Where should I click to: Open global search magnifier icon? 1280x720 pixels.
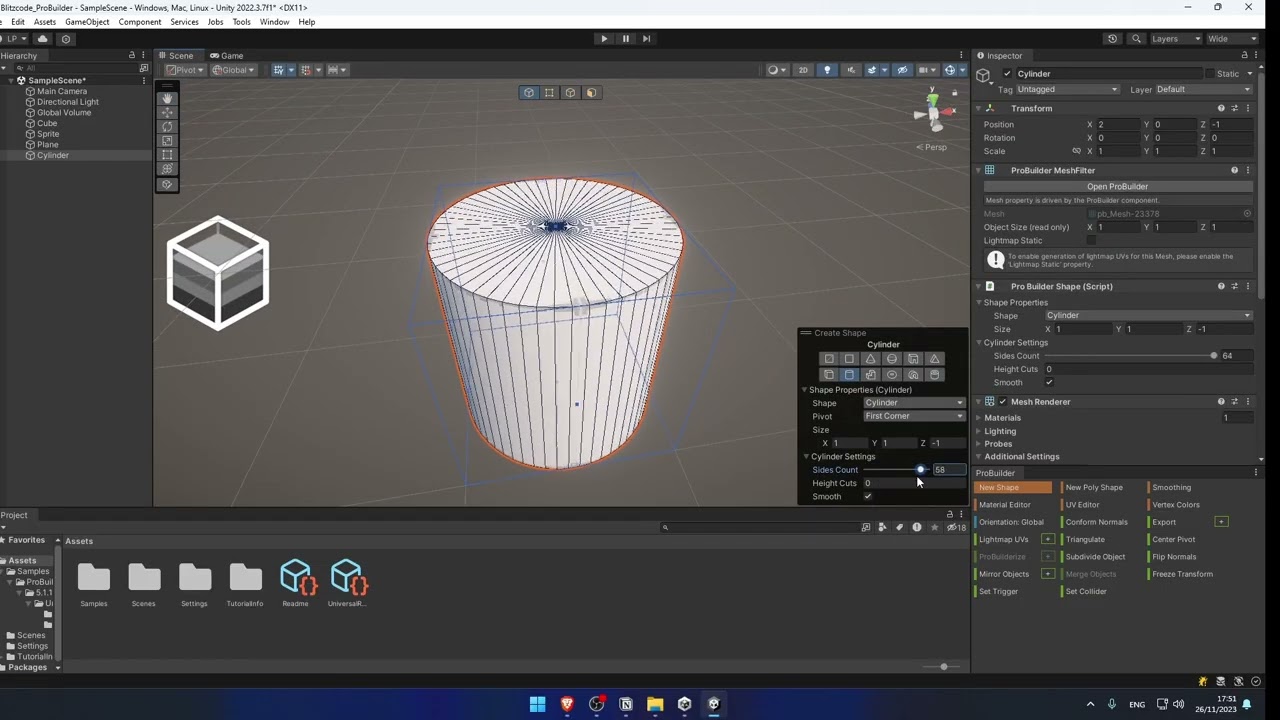point(1136,39)
